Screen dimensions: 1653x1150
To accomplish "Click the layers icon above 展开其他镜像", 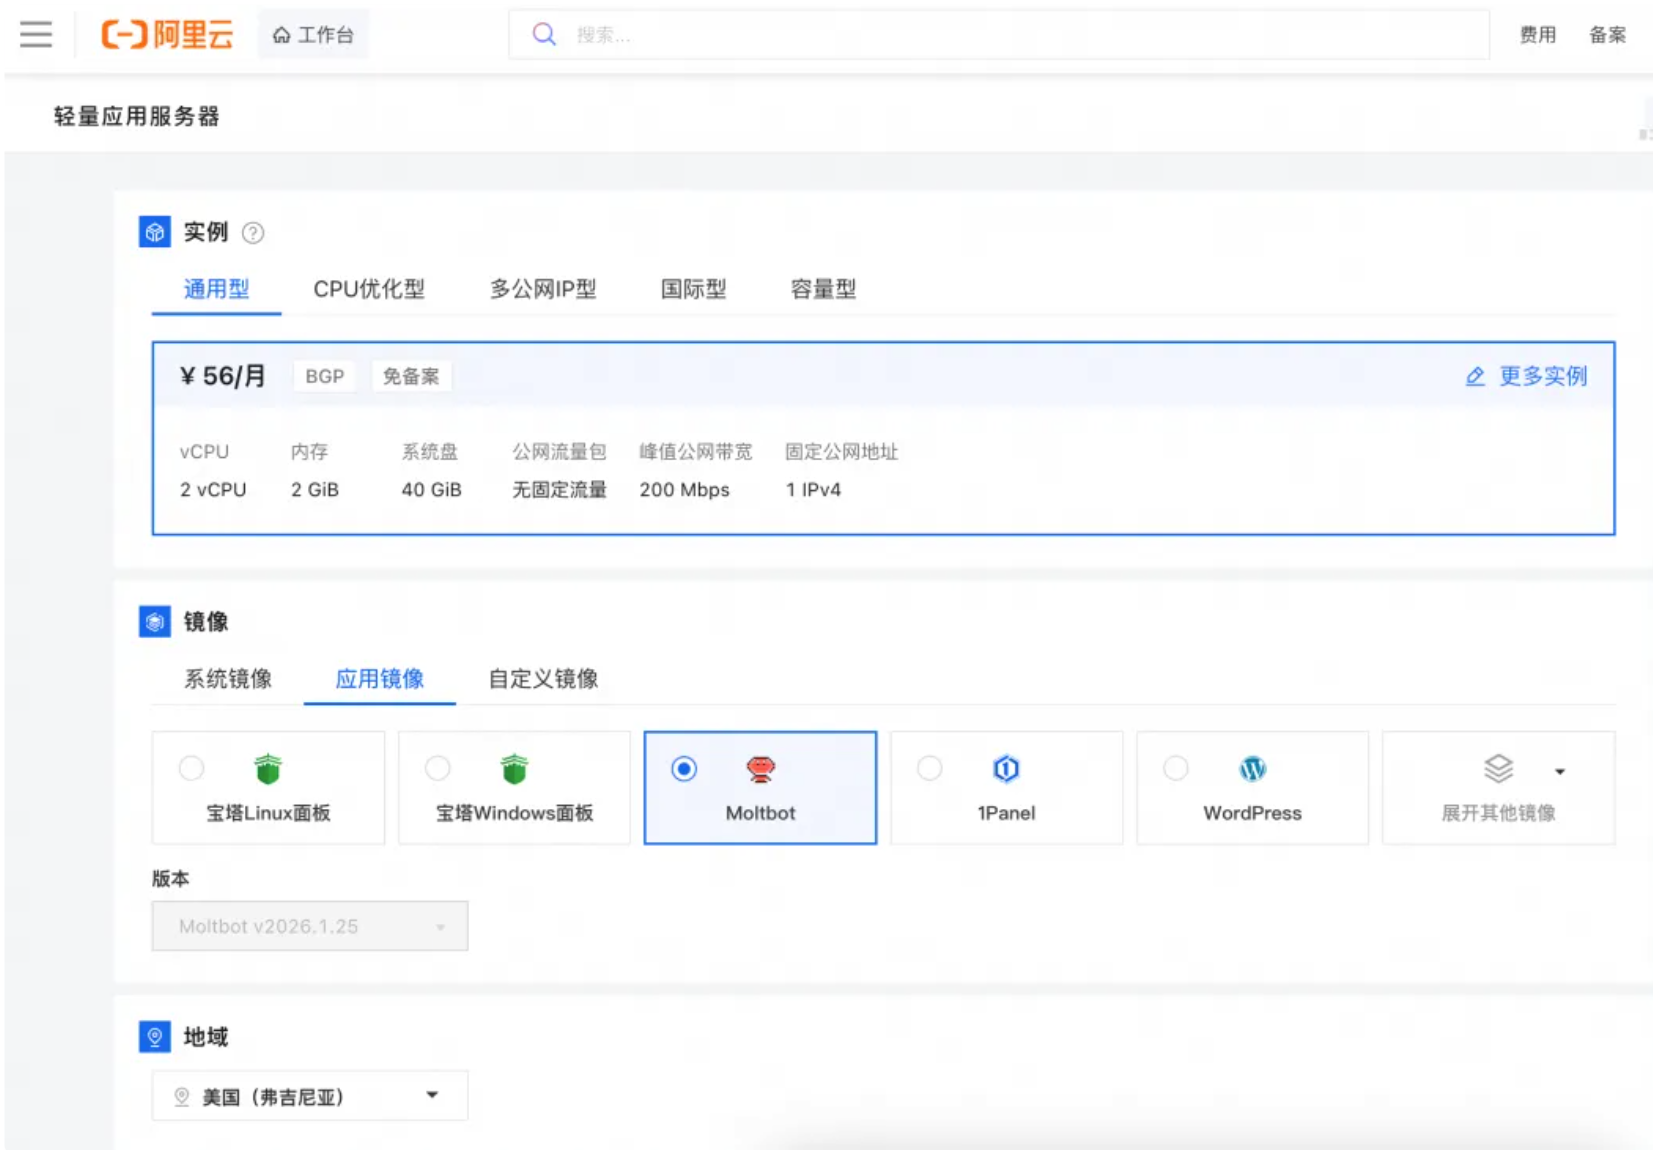I will [x=1498, y=769].
